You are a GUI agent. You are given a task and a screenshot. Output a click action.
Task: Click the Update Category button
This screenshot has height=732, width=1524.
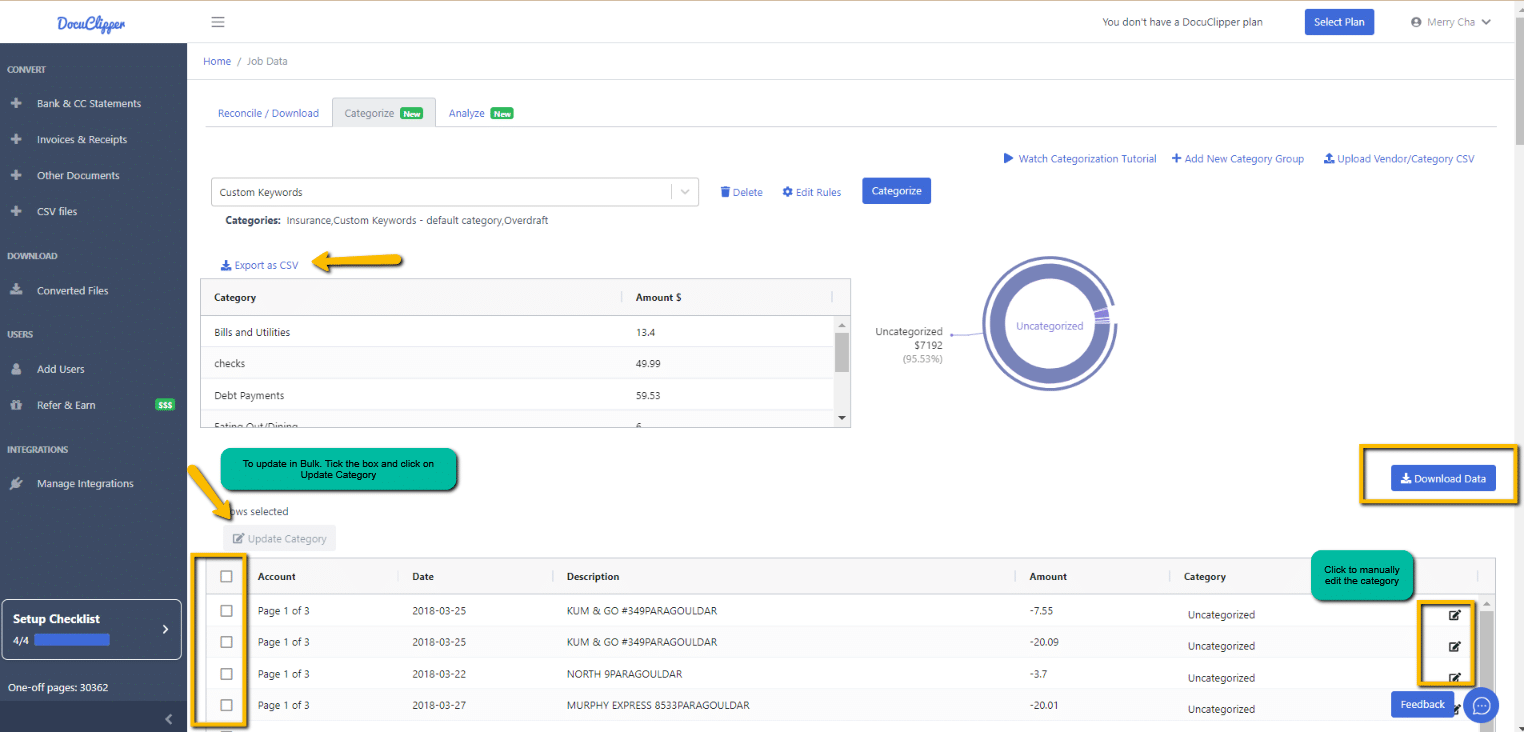280,538
